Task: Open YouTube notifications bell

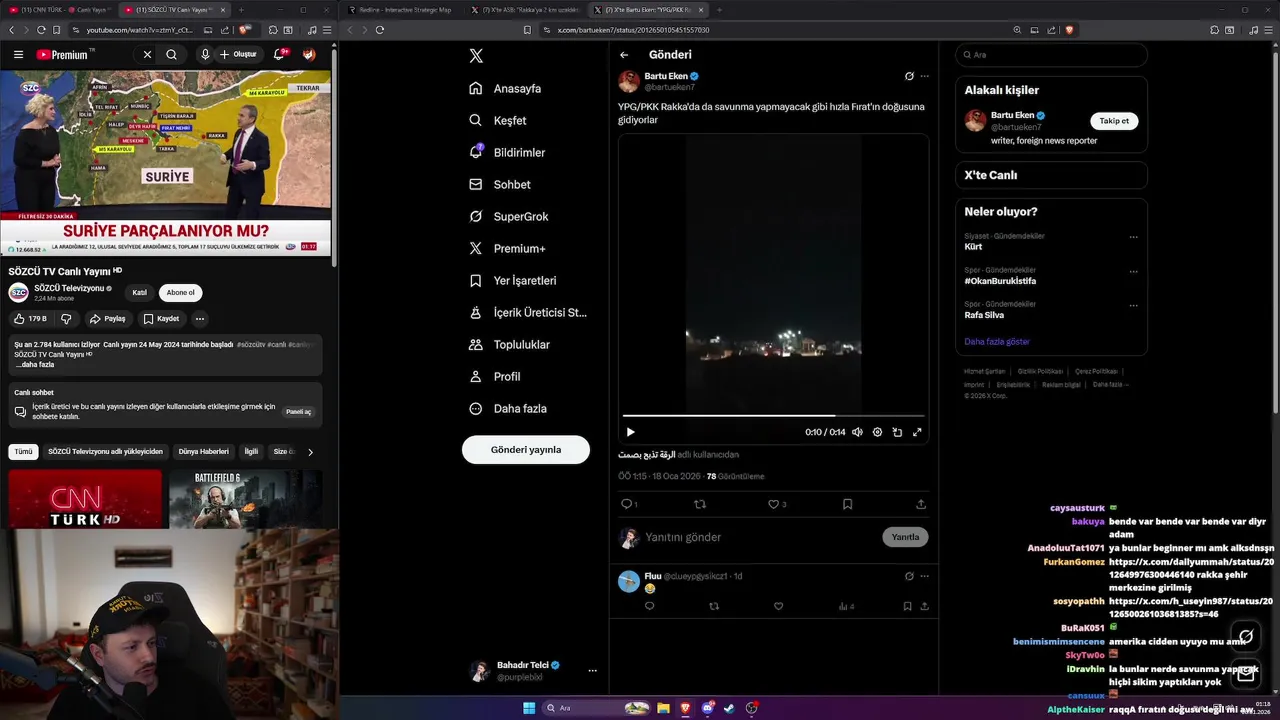Action: (280, 55)
